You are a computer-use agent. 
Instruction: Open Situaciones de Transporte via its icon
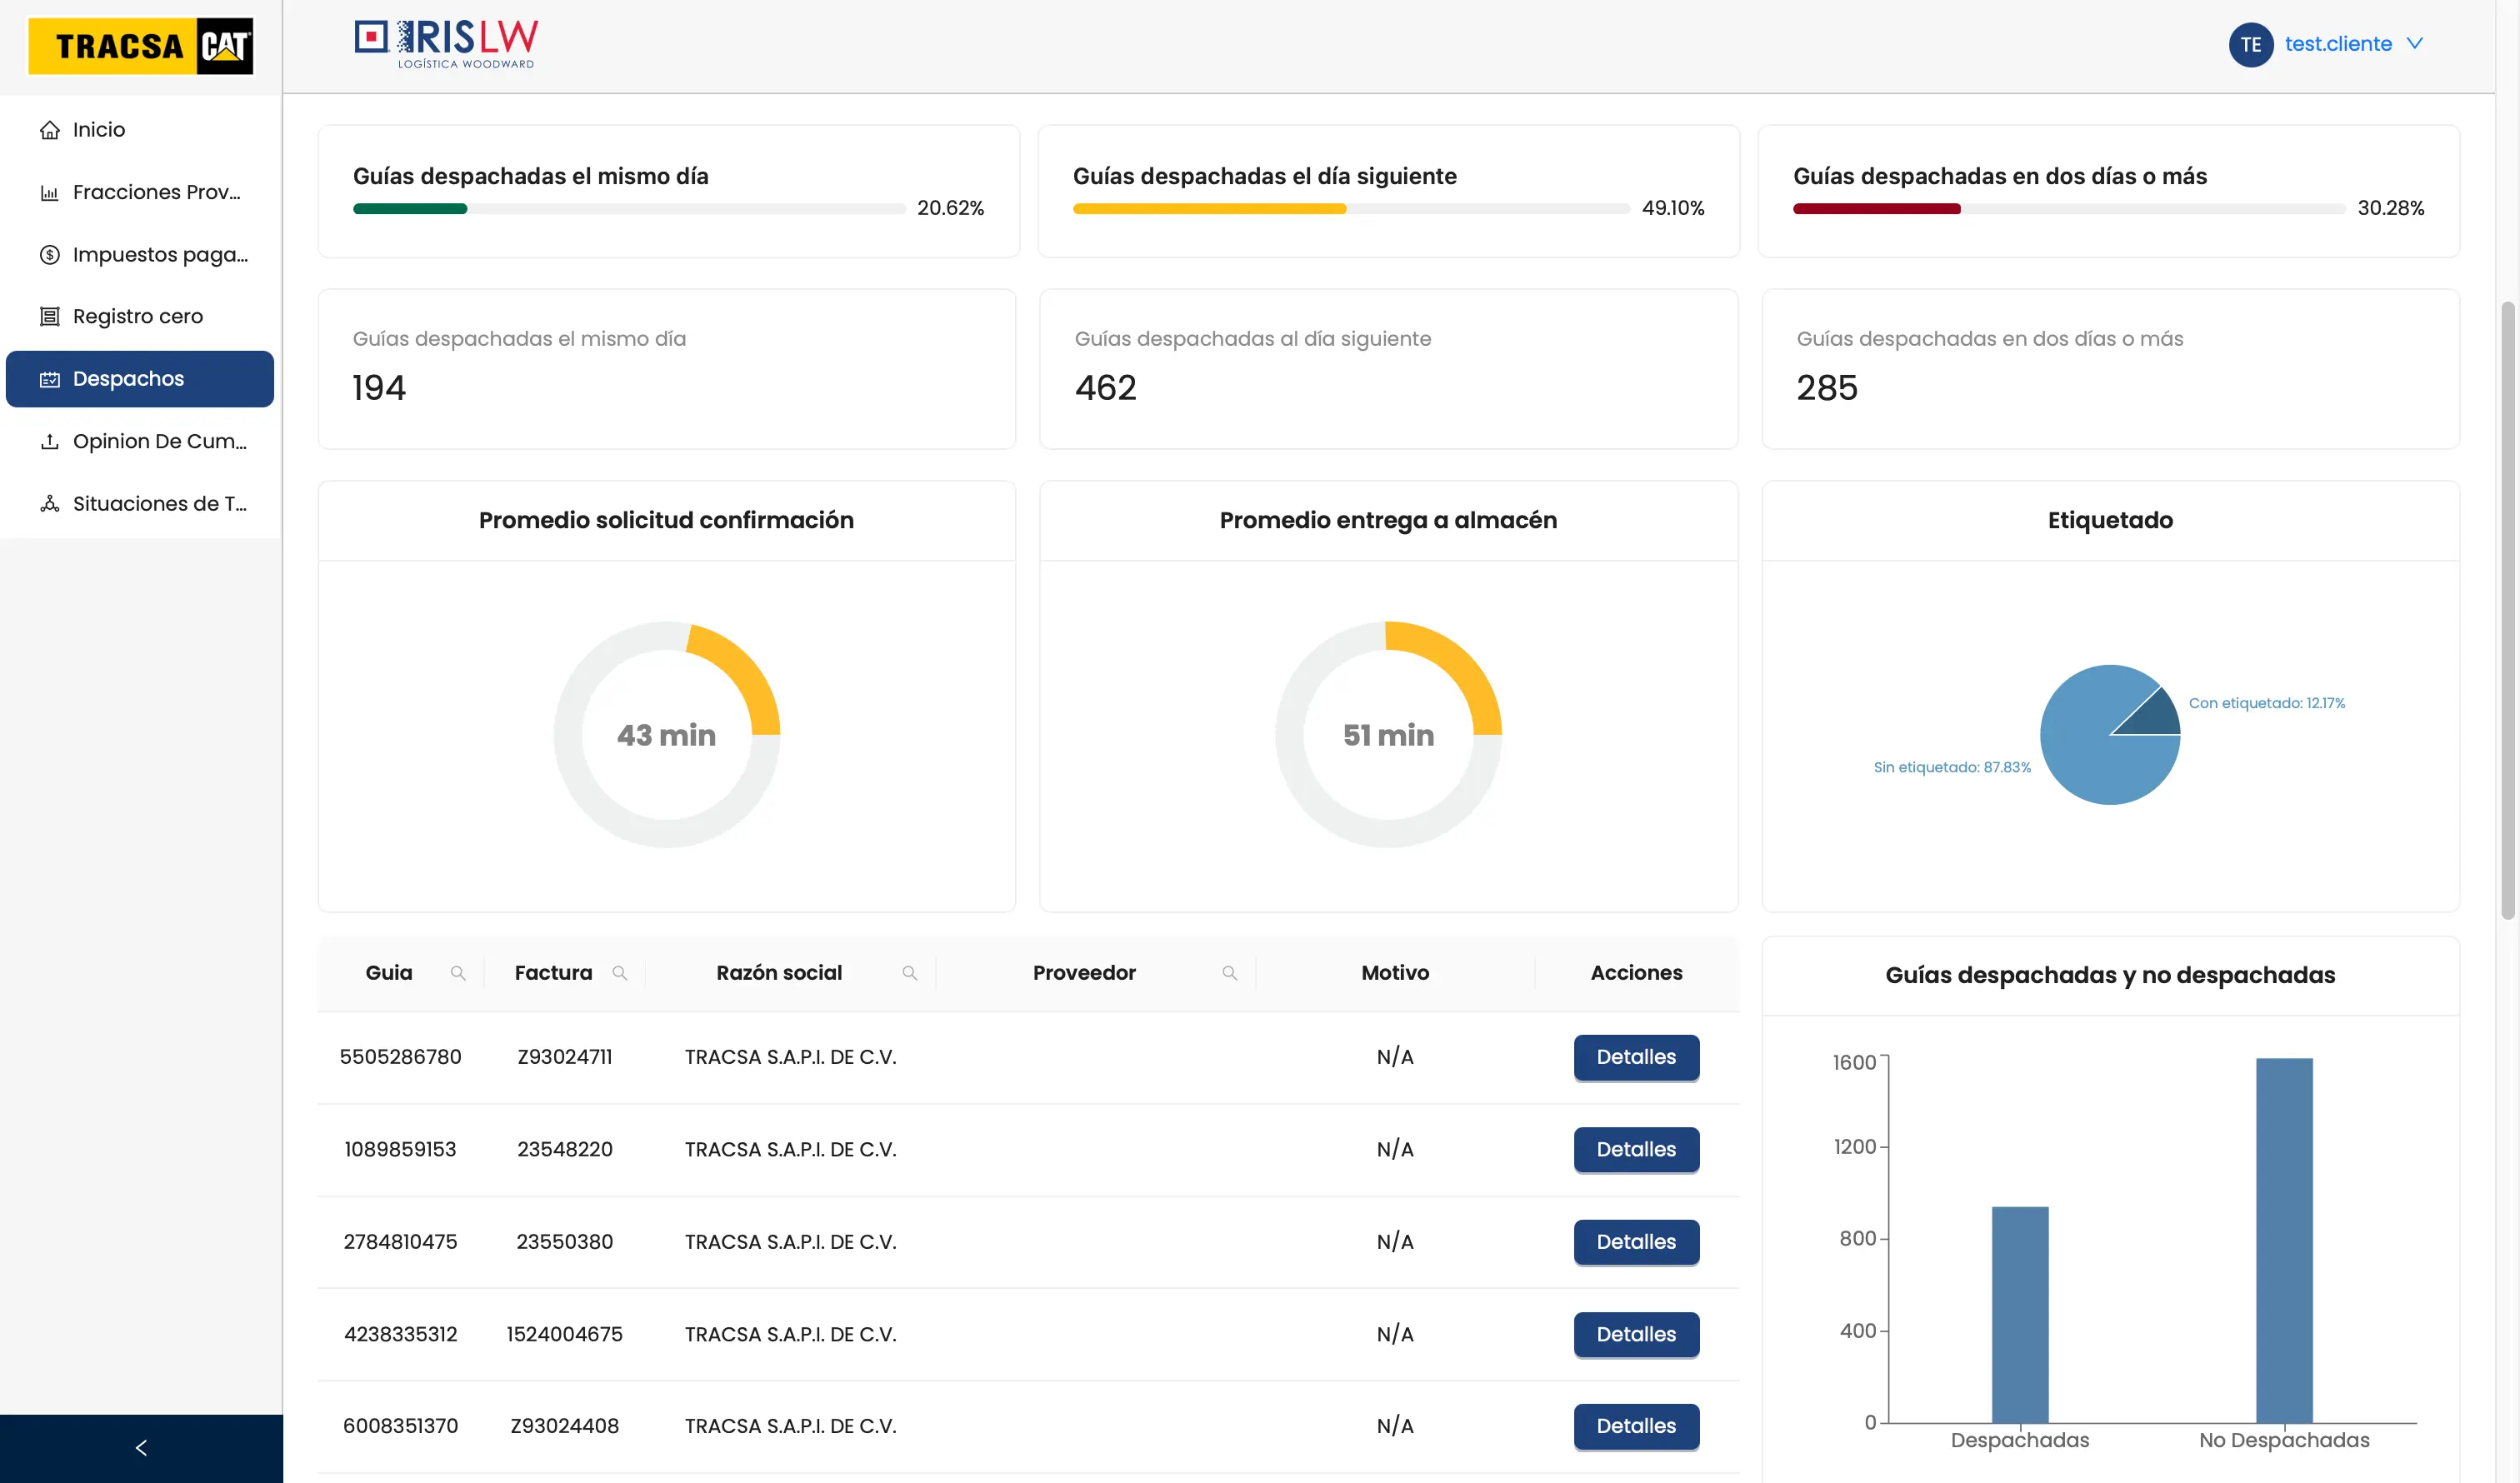click(50, 504)
